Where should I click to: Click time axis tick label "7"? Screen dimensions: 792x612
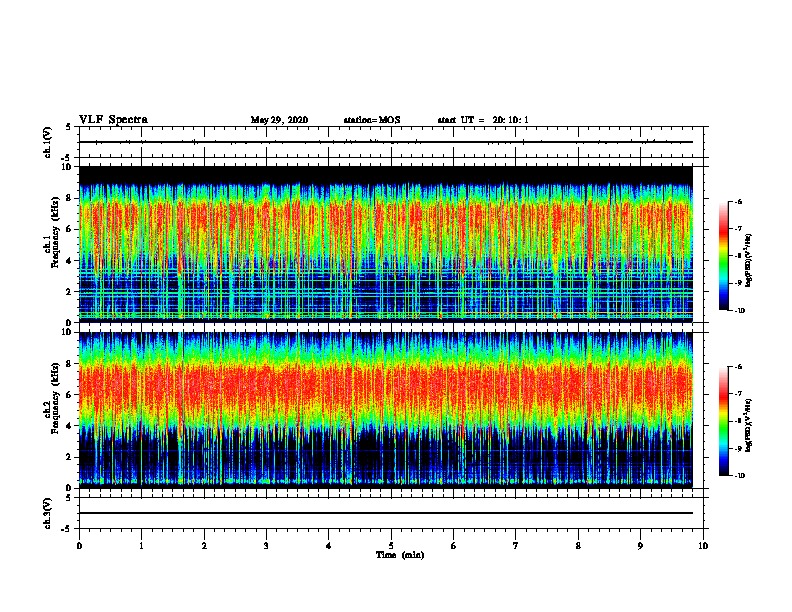[516, 546]
